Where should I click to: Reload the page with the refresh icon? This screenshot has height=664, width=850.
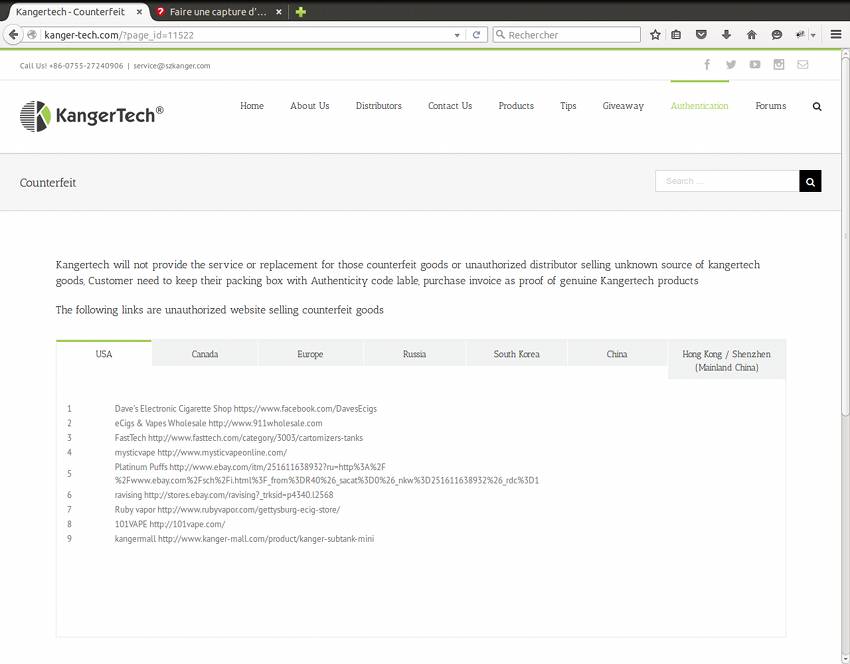tap(476, 35)
